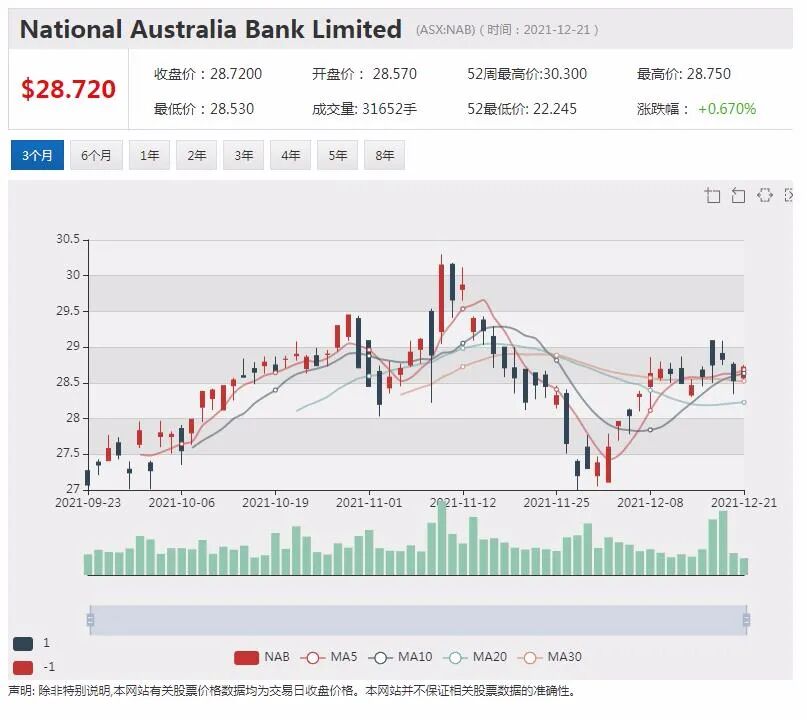Click the left handle of the range slider
This screenshot has height=720, width=807.
pyautogui.click(x=91, y=620)
